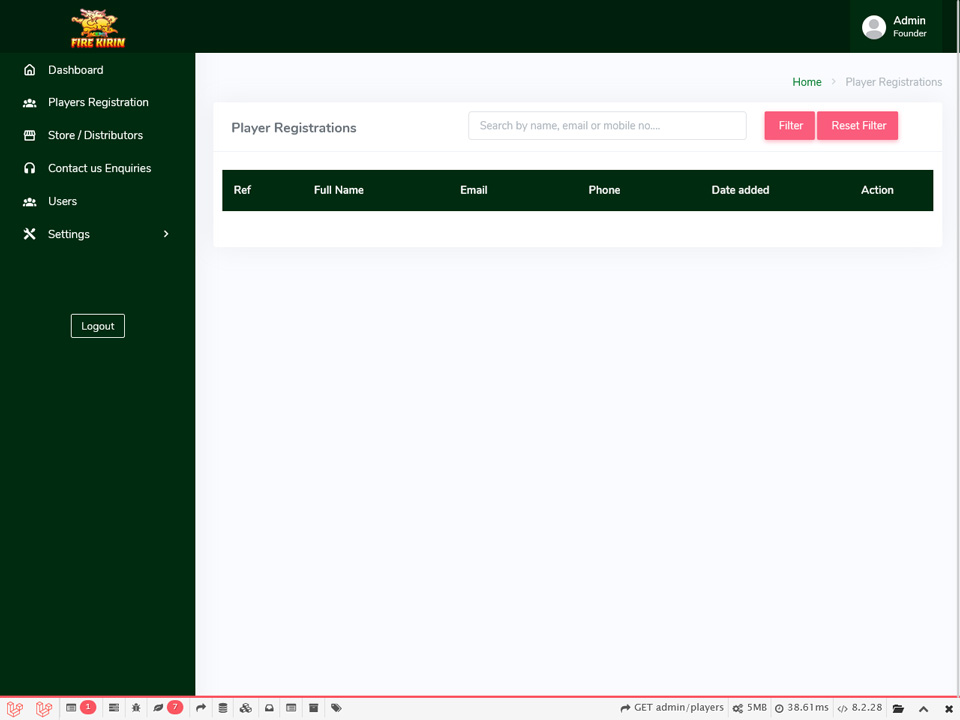Open Store / Distributors menu item
The height and width of the screenshot is (720, 960).
click(95, 135)
